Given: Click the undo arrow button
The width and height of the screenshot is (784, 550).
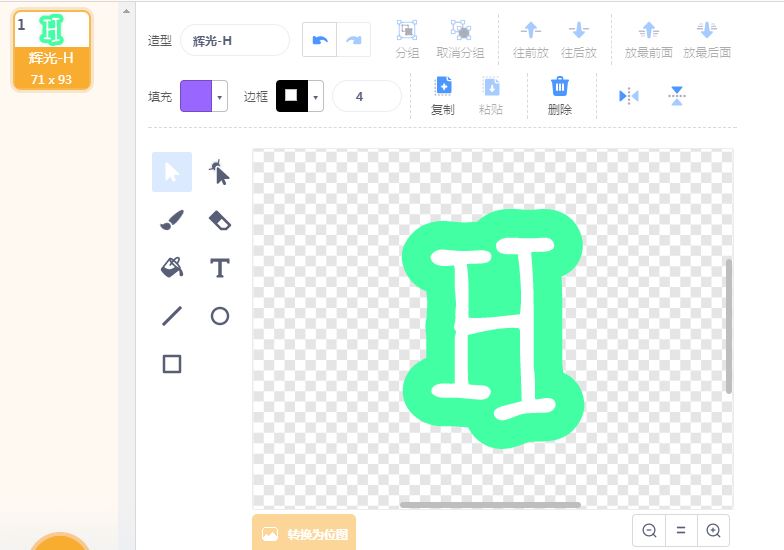Looking at the screenshot, I should point(320,40).
